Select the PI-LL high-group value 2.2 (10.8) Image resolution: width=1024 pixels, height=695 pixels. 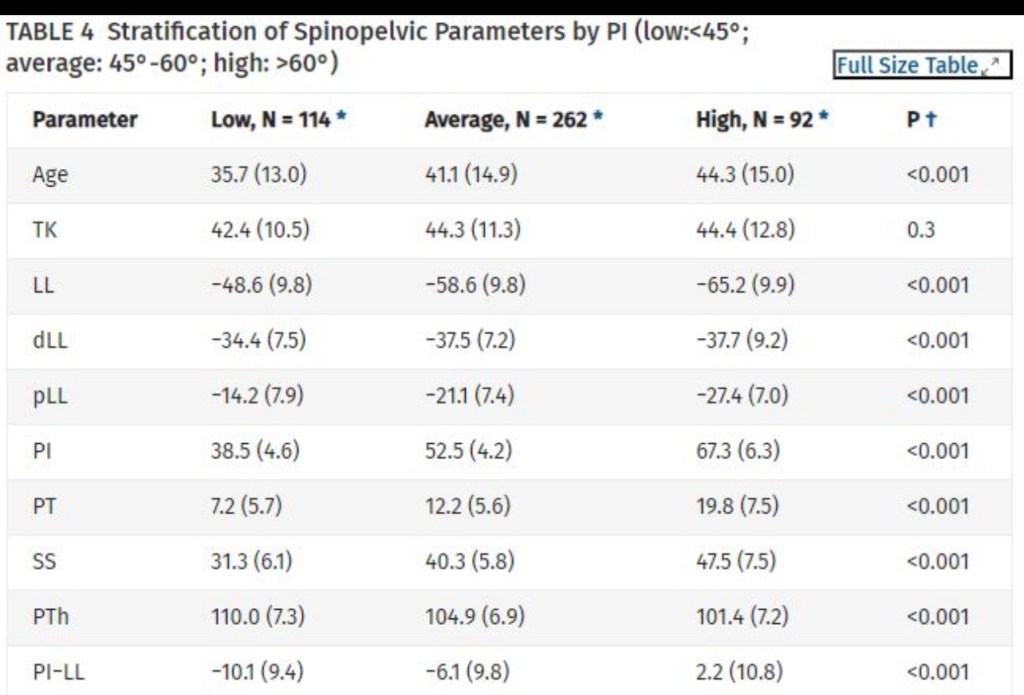tap(739, 671)
